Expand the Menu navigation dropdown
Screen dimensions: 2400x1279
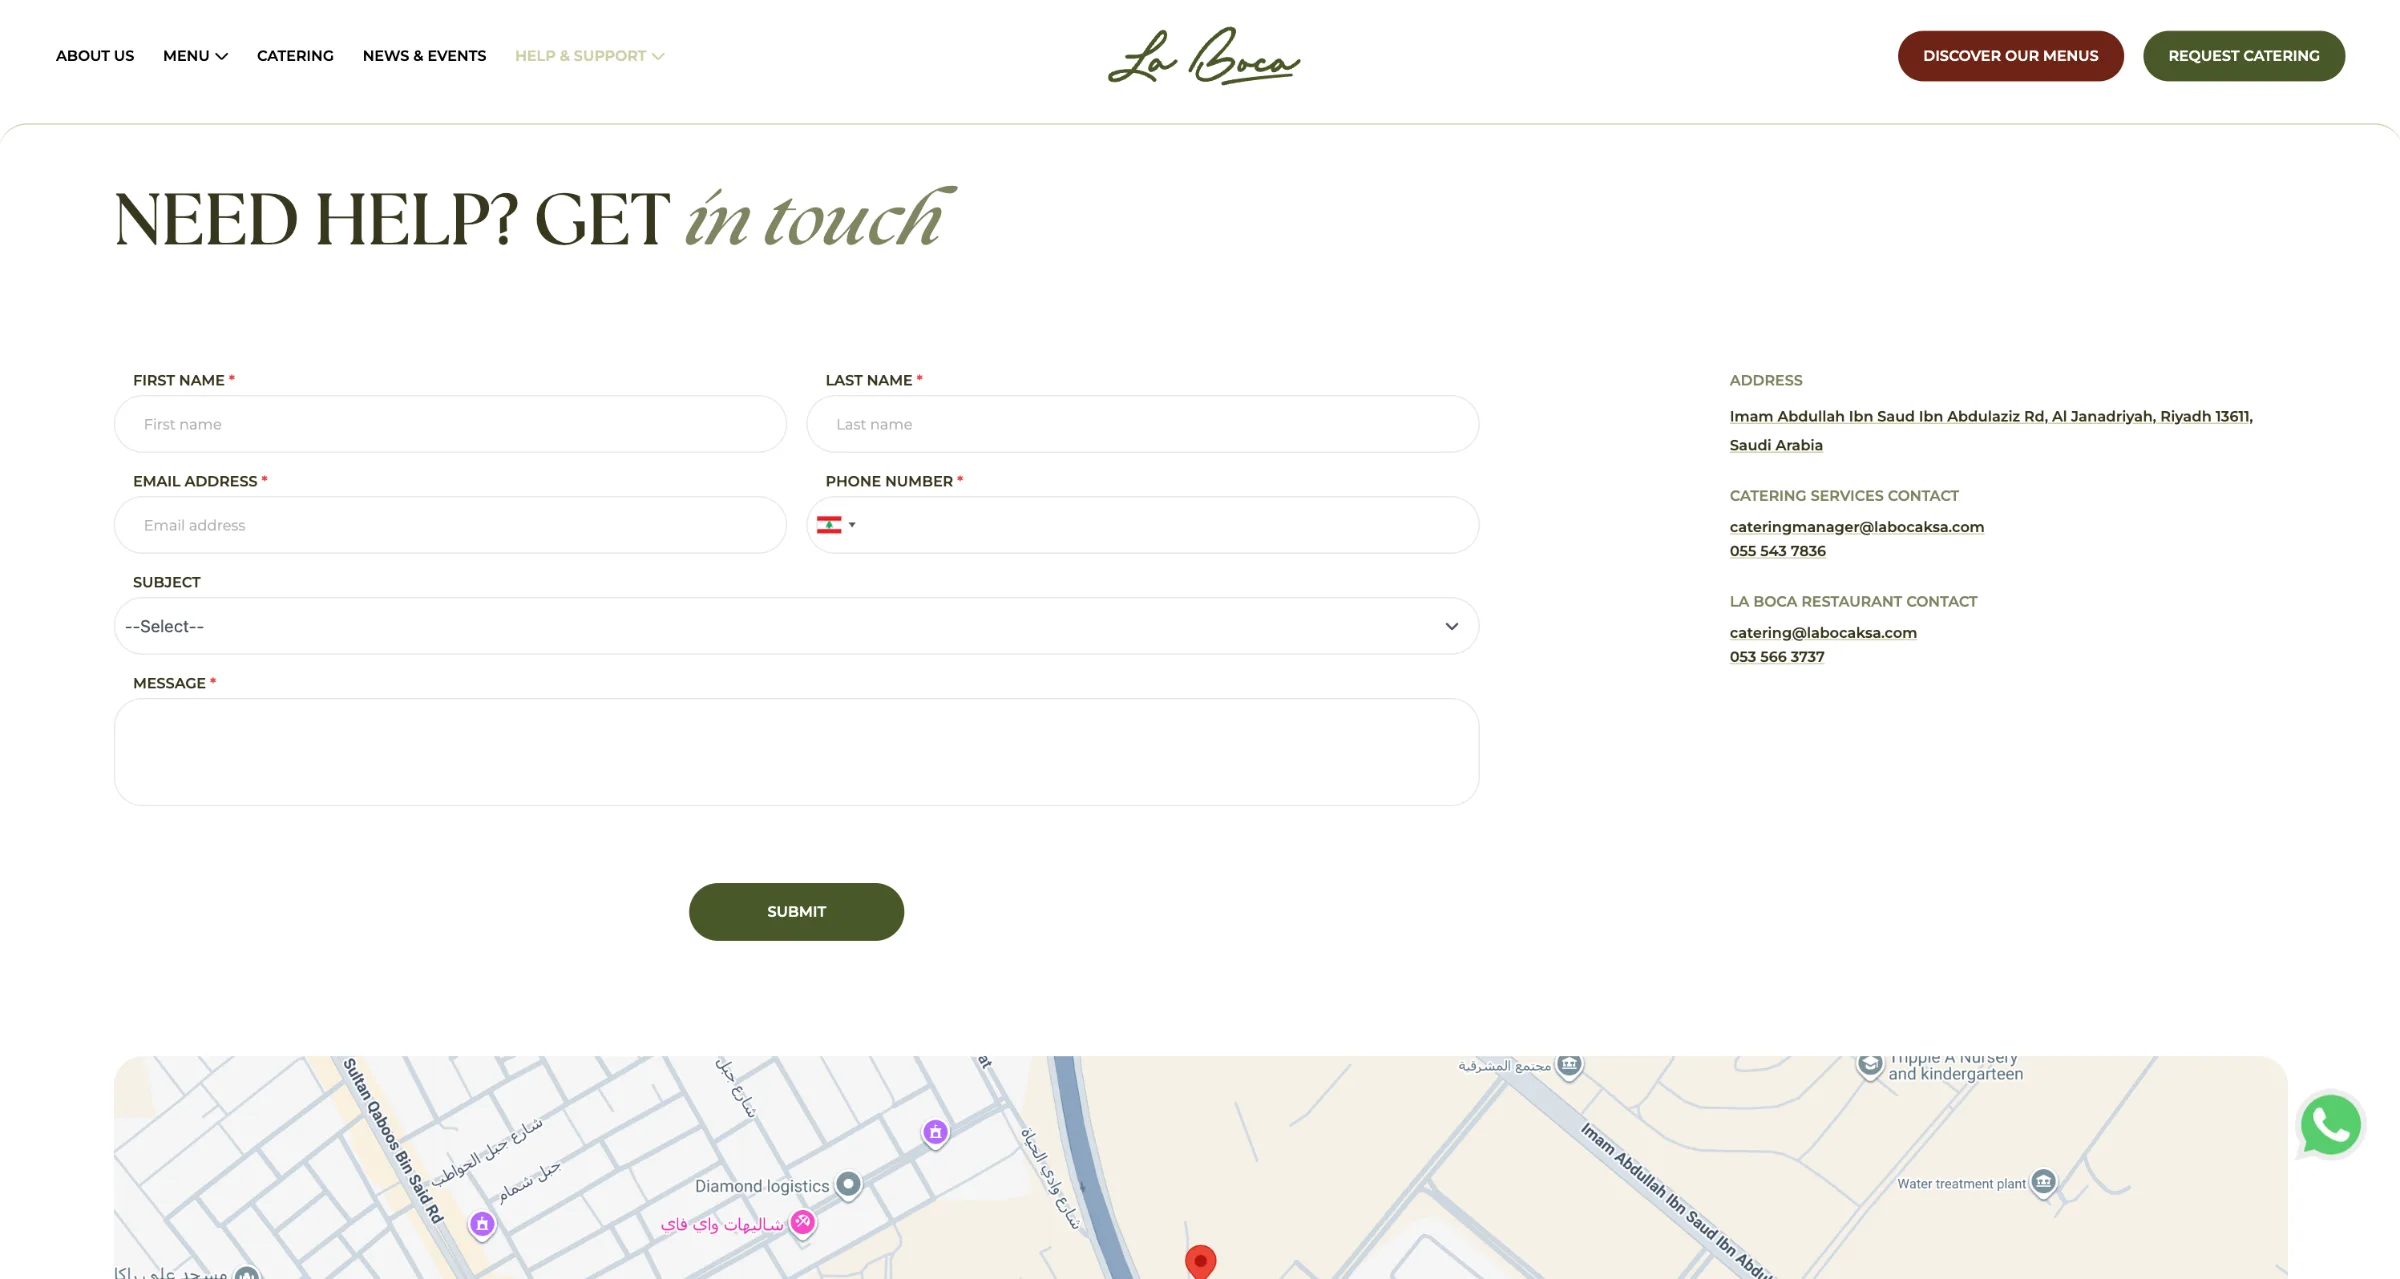coord(195,56)
